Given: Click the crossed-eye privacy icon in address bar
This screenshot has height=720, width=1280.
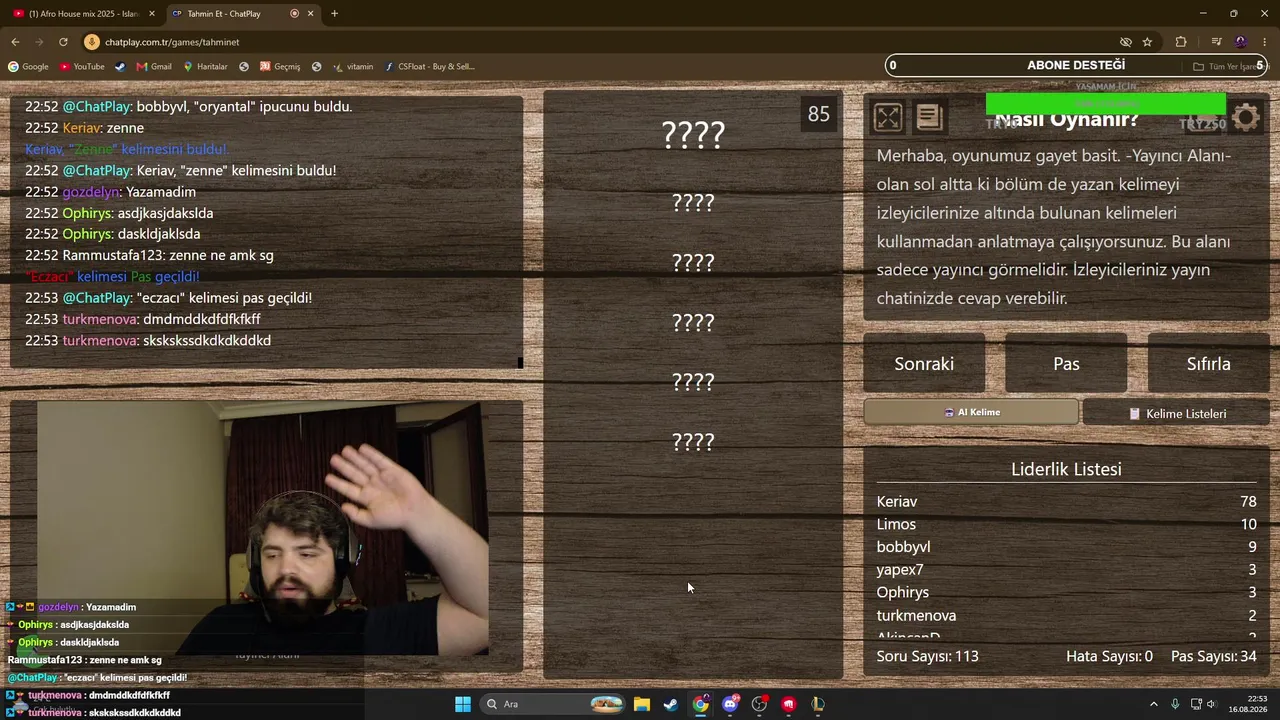Looking at the screenshot, I should pyautogui.click(x=1126, y=42).
